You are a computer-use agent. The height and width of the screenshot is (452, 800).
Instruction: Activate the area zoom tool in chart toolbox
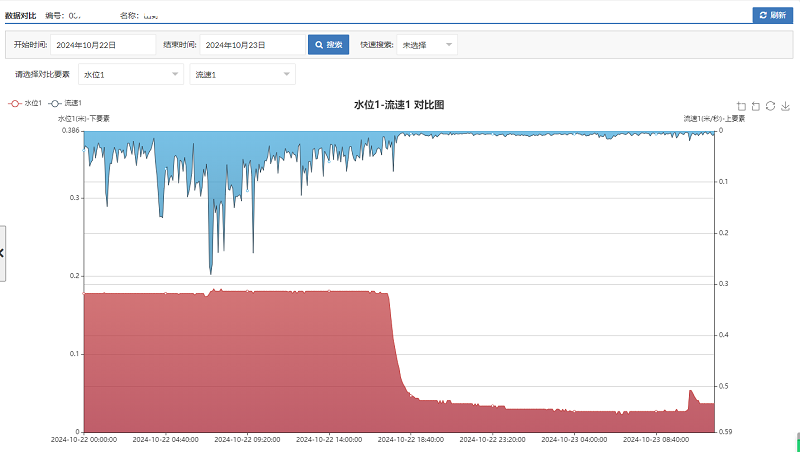[x=741, y=105]
